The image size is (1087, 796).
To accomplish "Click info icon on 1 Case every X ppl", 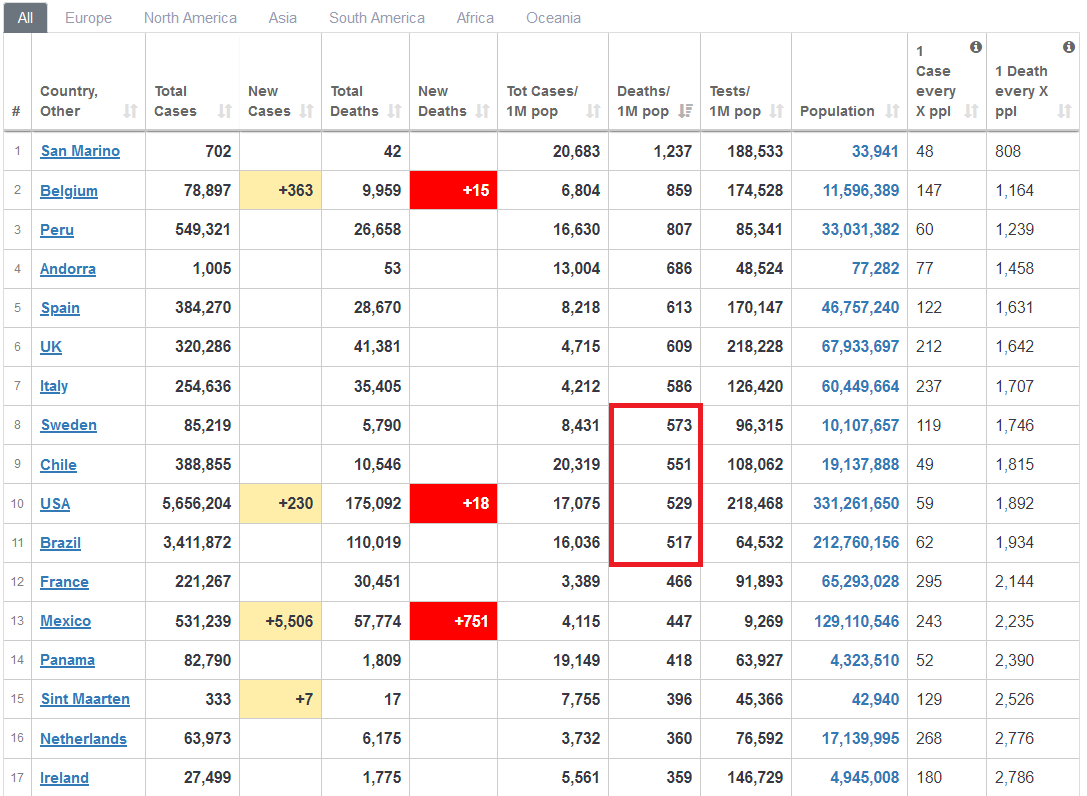I will tap(976, 47).
